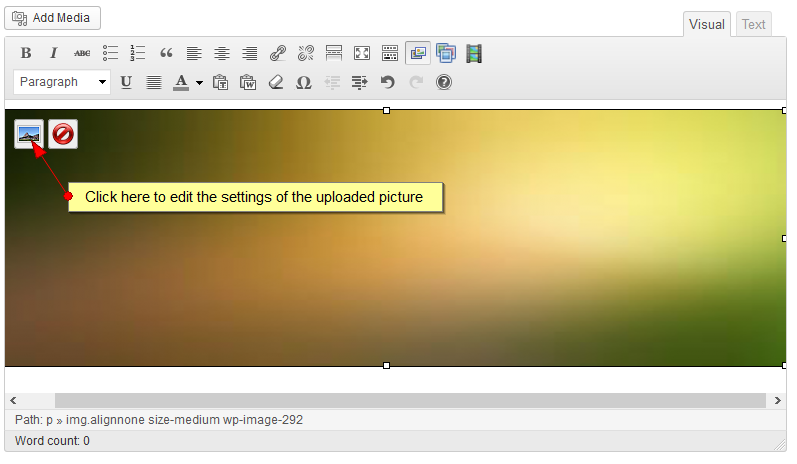Screen dimensions: 797x464
Task: Click the horizontal scrollbar thumb
Action: (410, 400)
